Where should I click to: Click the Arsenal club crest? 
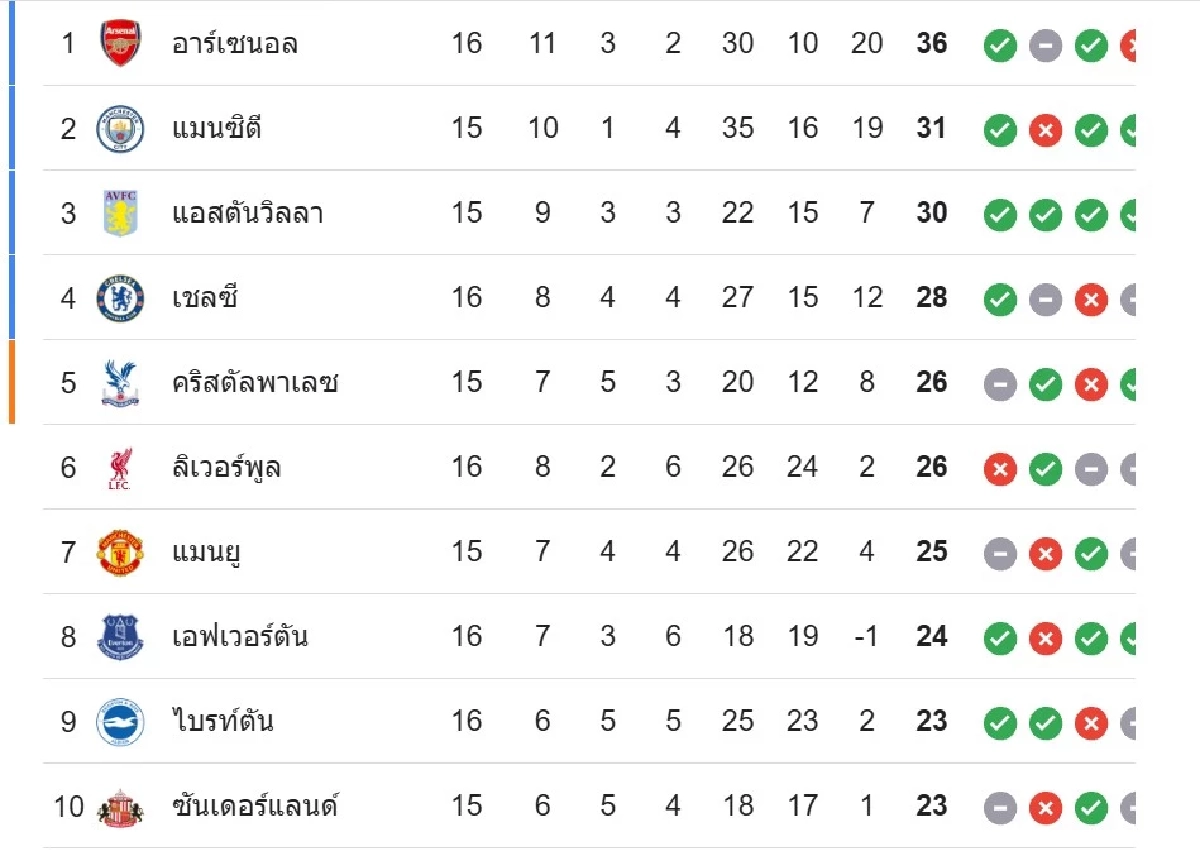coord(120,44)
